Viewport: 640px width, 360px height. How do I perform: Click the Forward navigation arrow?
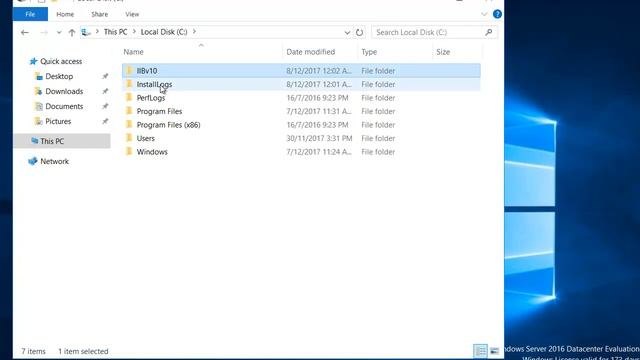click(x=44, y=32)
